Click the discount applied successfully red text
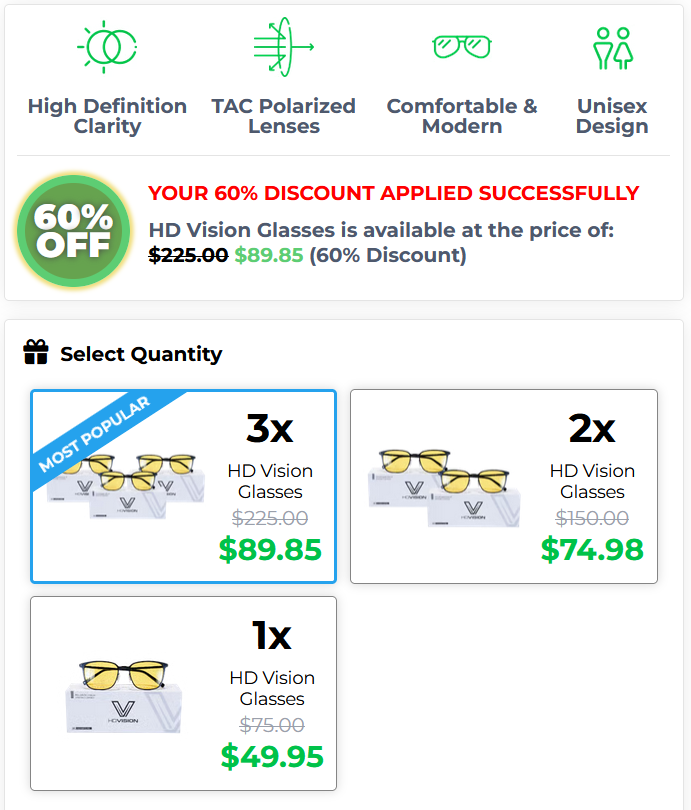 tap(393, 193)
